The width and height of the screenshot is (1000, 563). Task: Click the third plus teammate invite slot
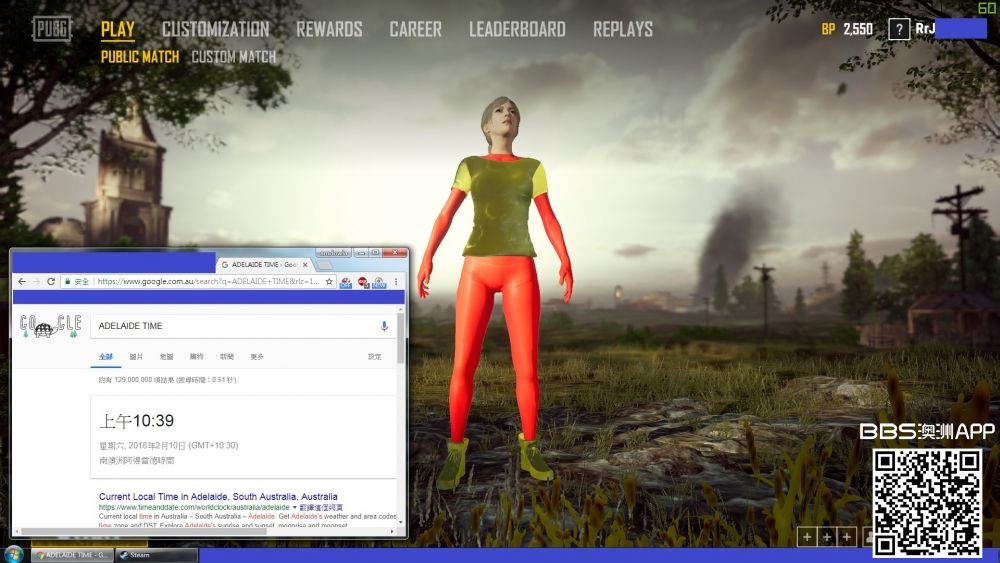click(x=846, y=537)
